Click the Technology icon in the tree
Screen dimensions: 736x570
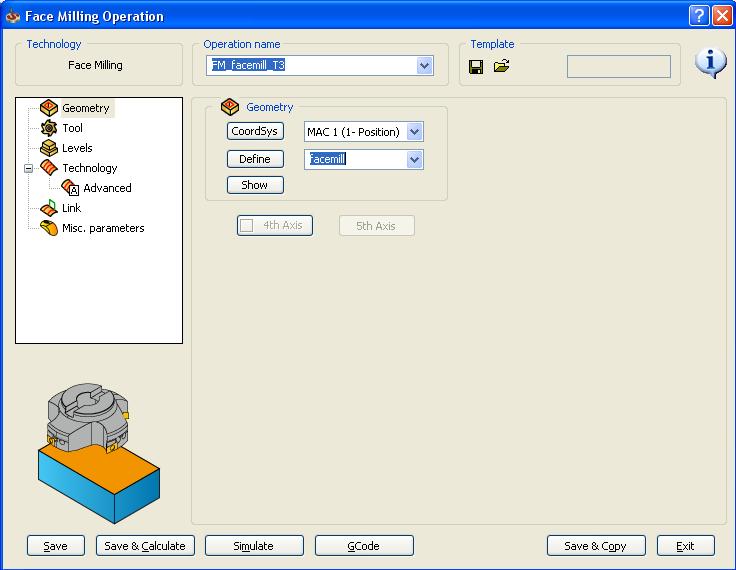[49, 168]
